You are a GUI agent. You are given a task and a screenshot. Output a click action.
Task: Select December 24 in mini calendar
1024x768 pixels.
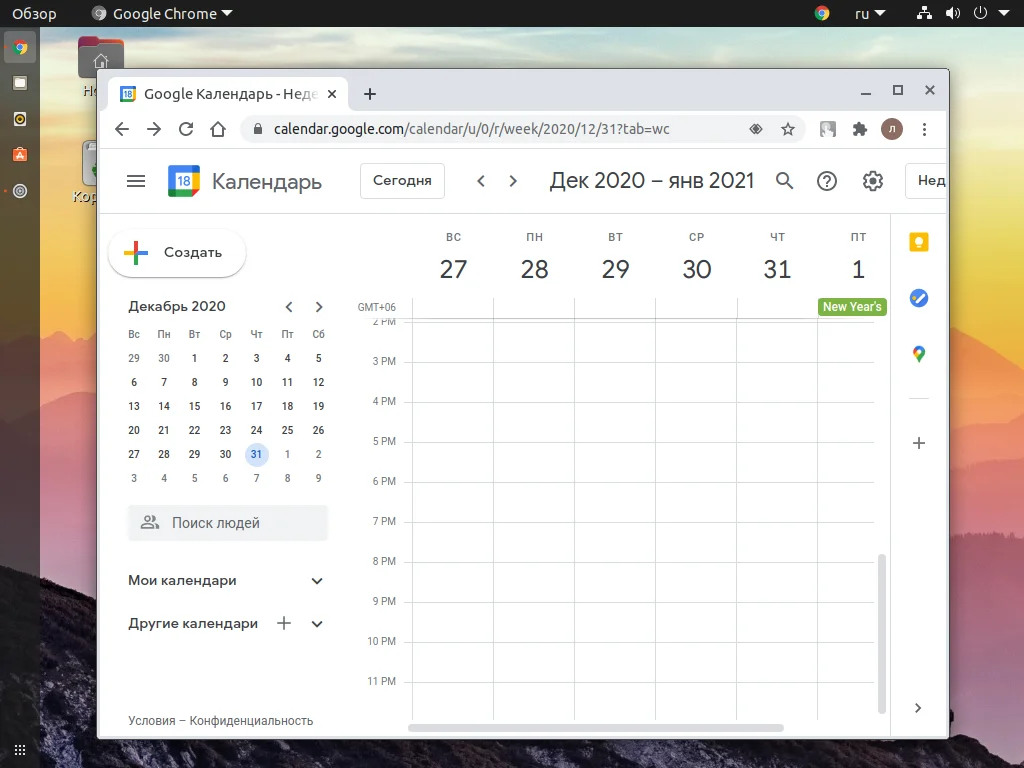pos(257,430)
